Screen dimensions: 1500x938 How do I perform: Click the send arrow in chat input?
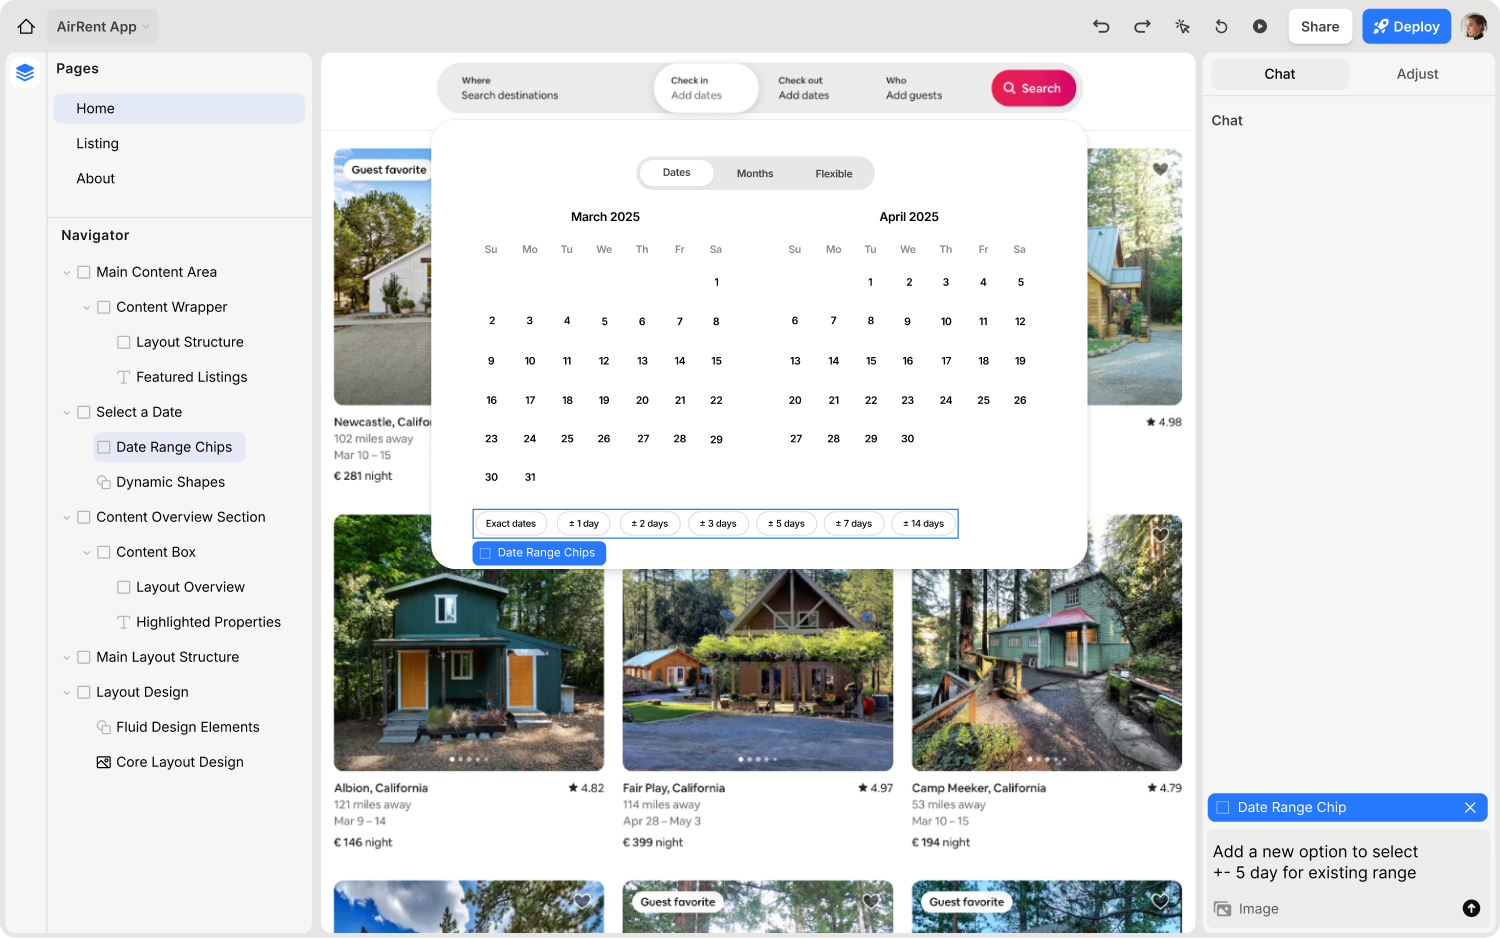click(x=1471, y=908)
